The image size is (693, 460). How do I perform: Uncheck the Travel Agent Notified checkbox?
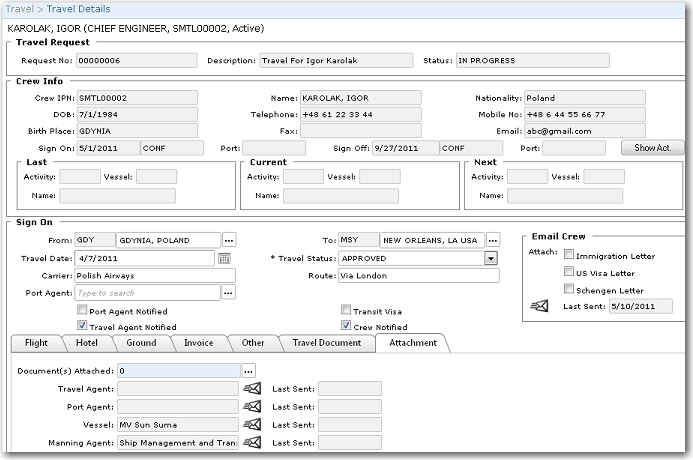(x=82, y=326)
